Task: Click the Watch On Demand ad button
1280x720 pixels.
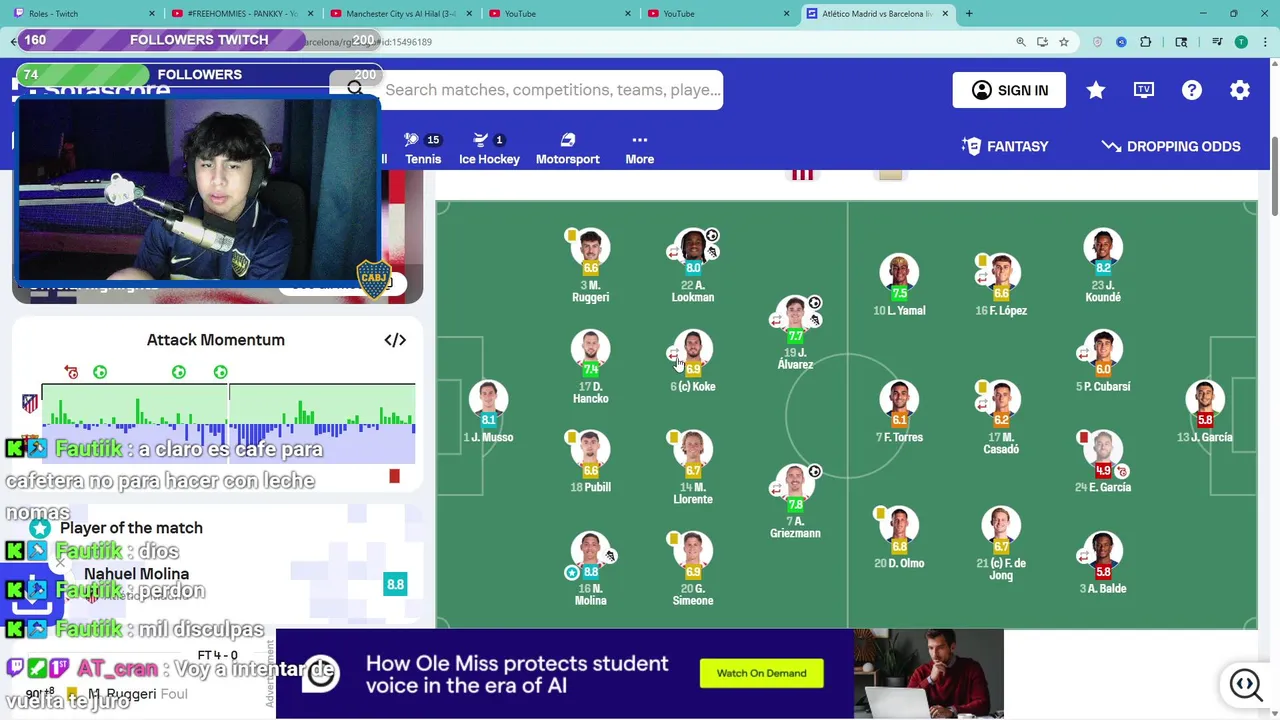Action: point(761,673)
